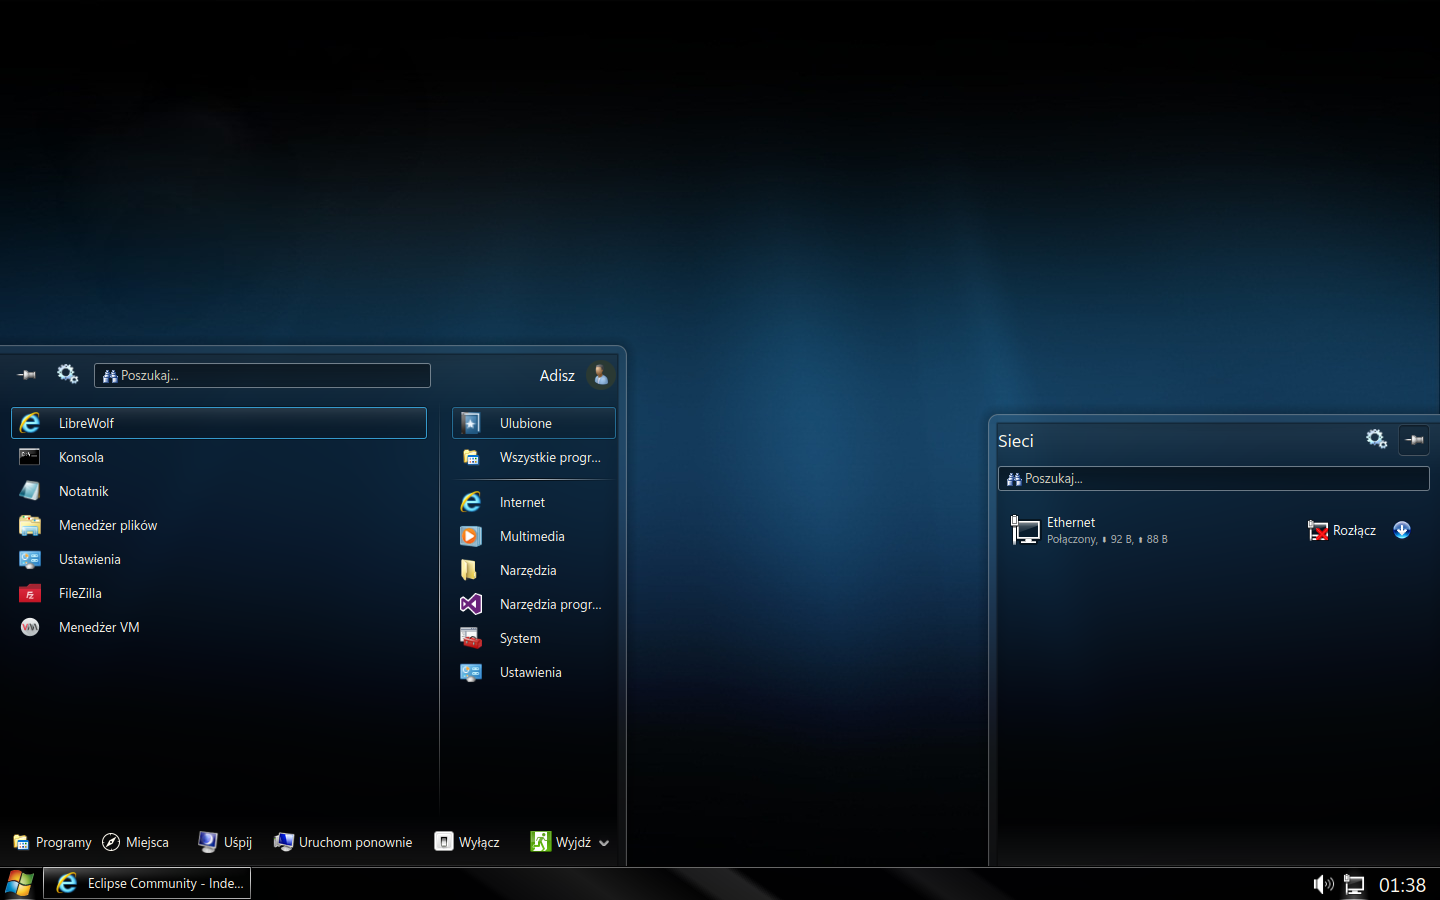Pin the application launcher open
This screenshot has width=1440, height=900.
tap(27, 375)
